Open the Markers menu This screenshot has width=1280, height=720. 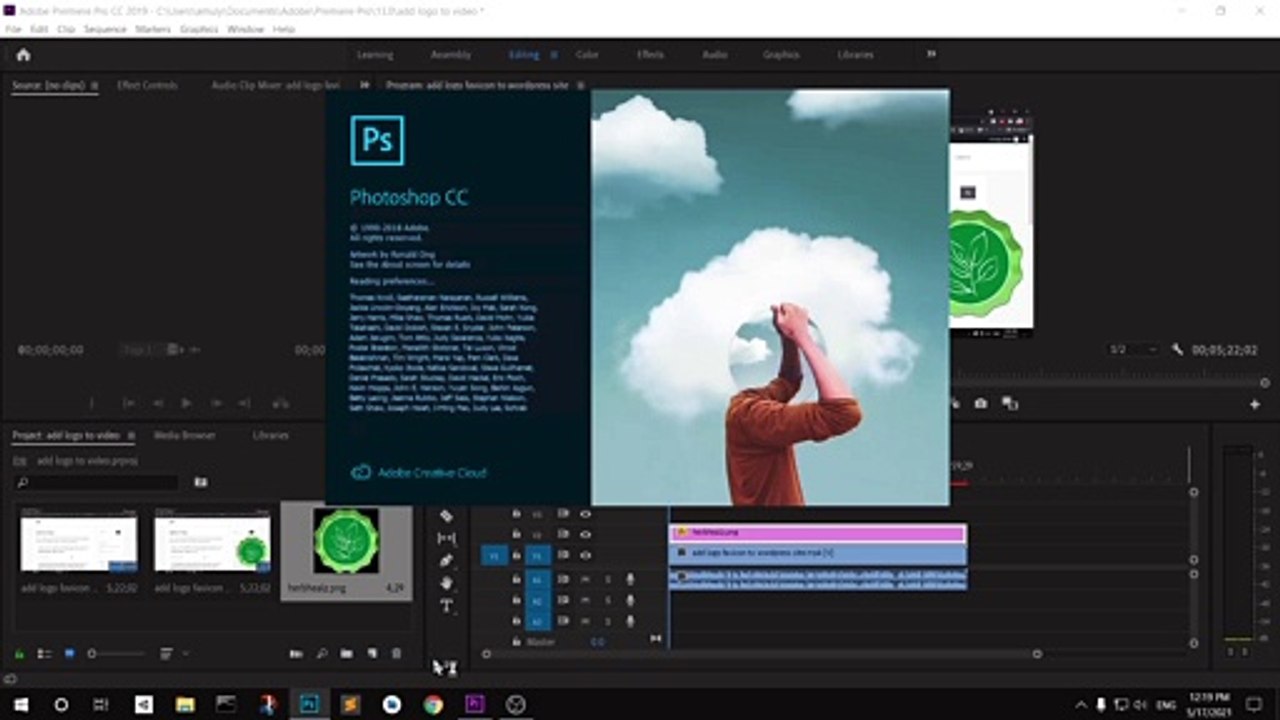(x=153, y=29)
